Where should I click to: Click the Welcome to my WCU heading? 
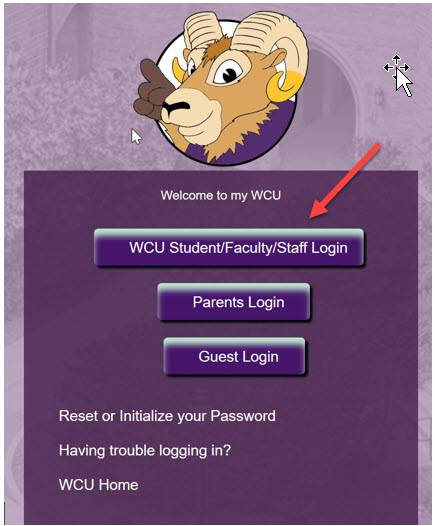(221, 195)
